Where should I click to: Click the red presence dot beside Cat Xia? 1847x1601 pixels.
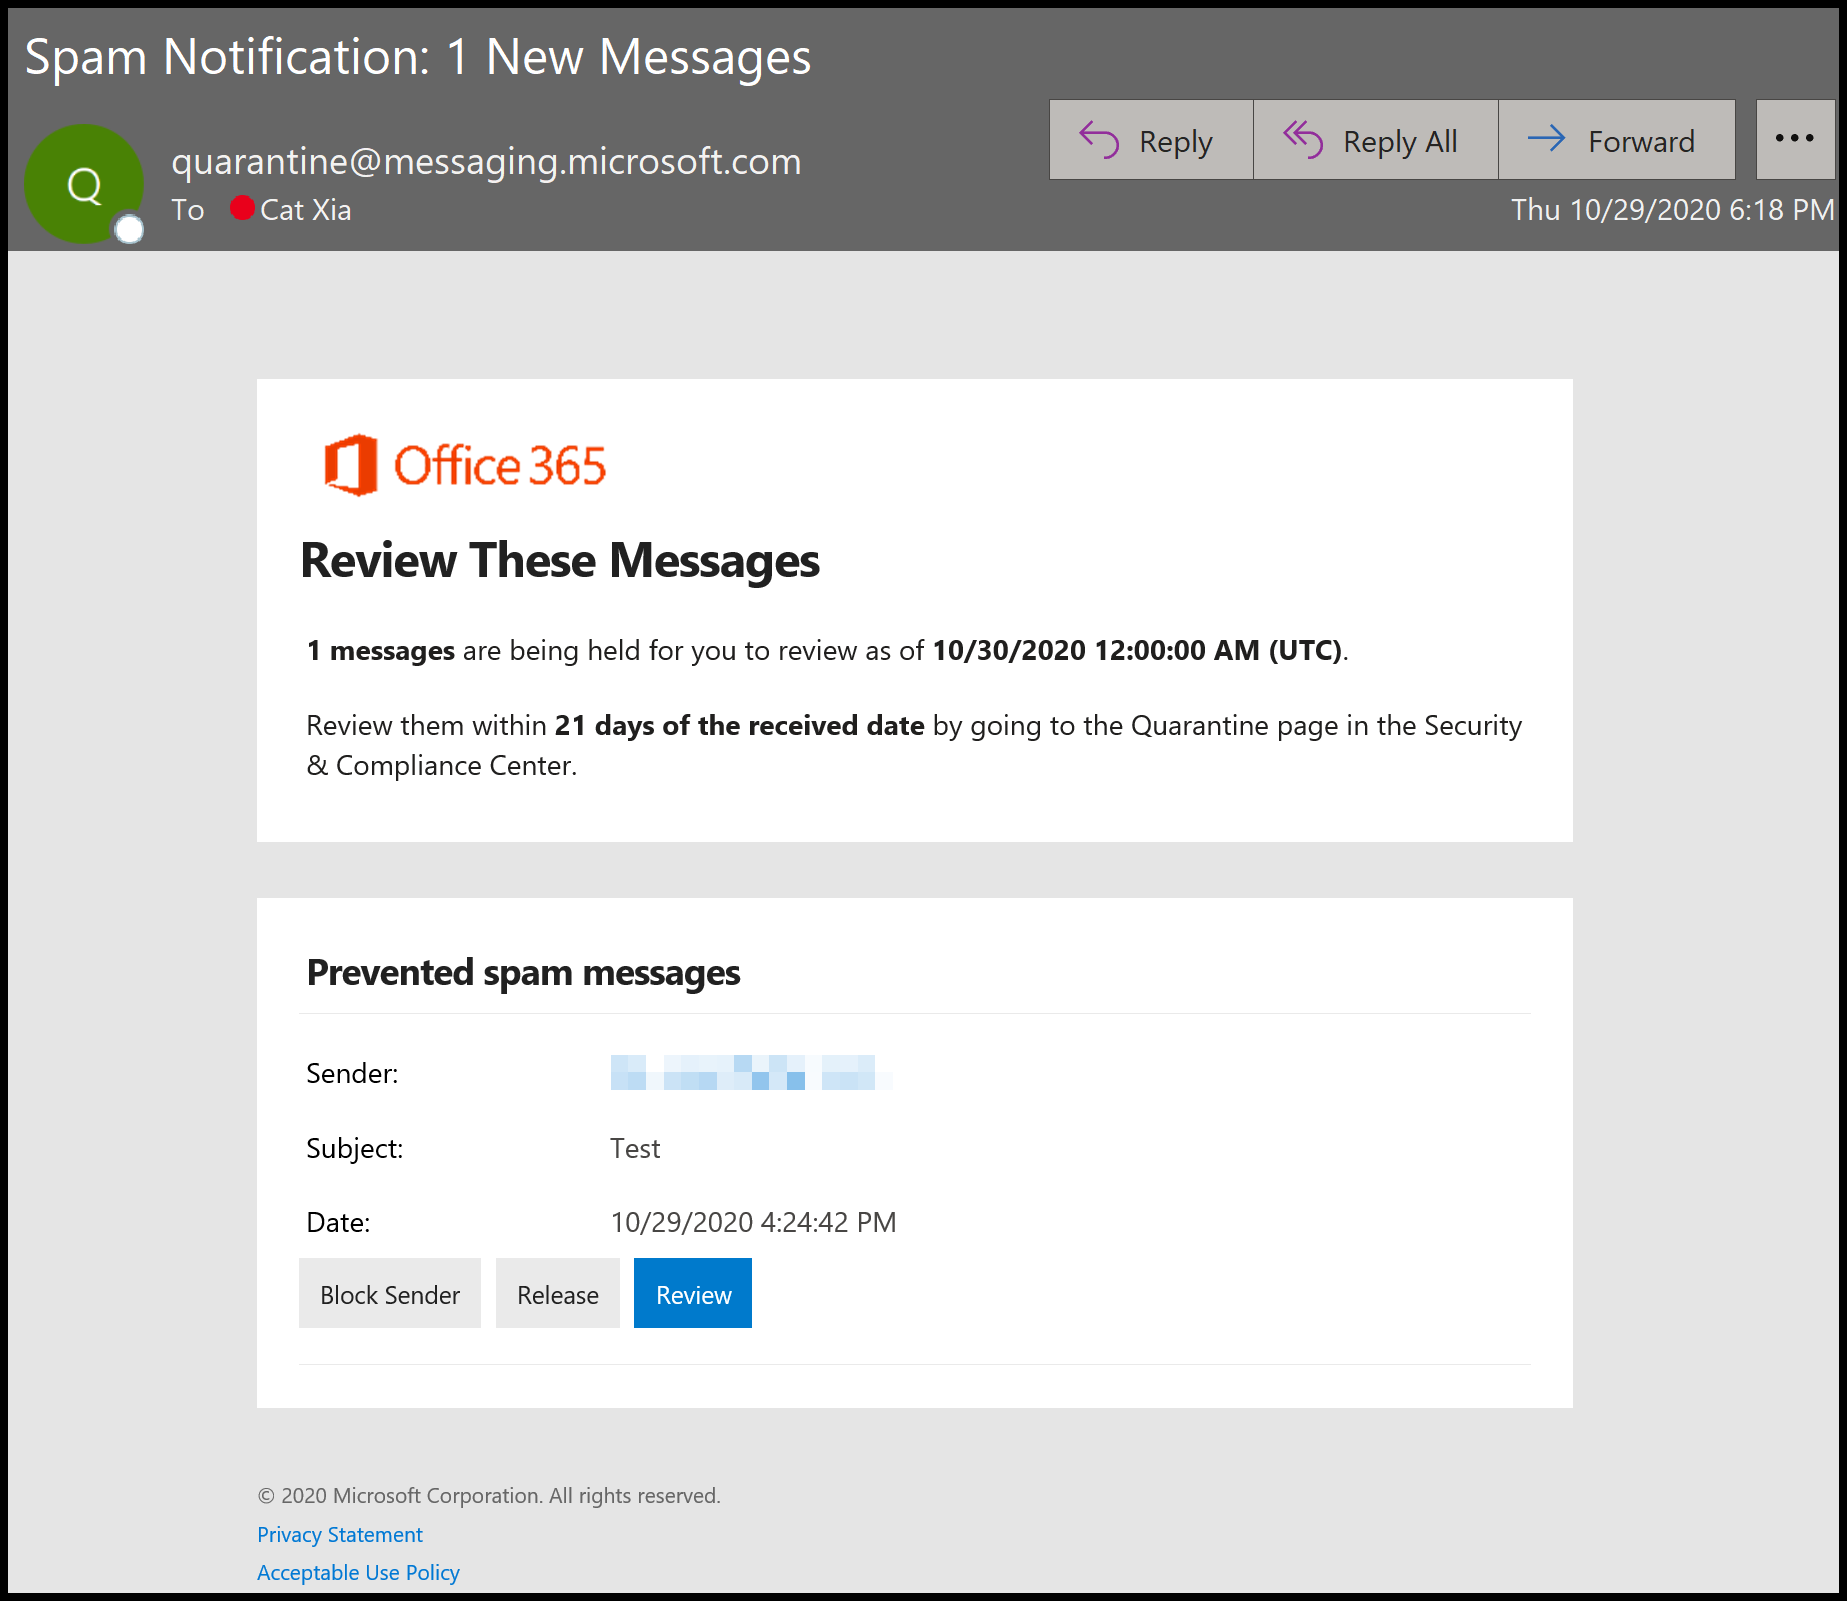[x=242, y=208]
